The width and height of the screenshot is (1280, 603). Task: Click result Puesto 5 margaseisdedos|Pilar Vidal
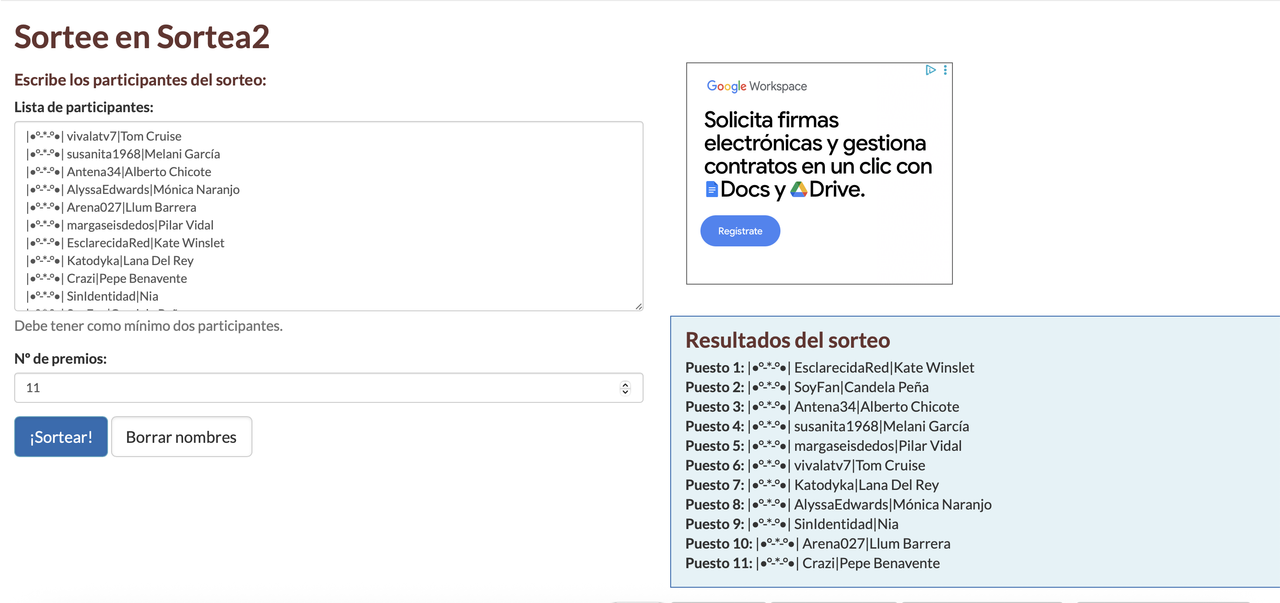click(x=824, y=446)
